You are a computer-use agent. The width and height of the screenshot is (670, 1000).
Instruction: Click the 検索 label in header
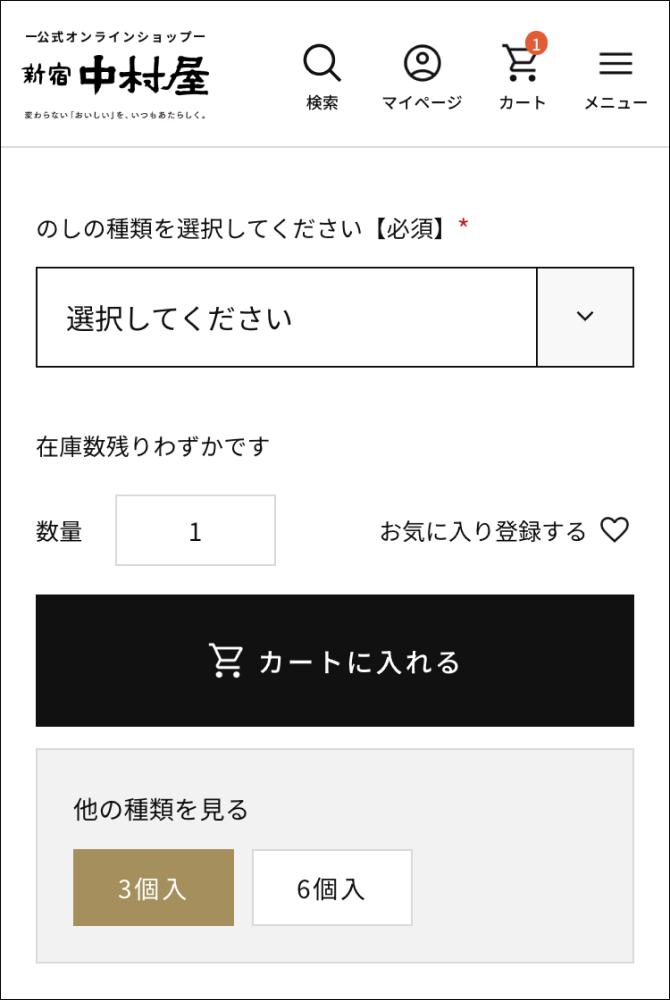tap(322, 102)
